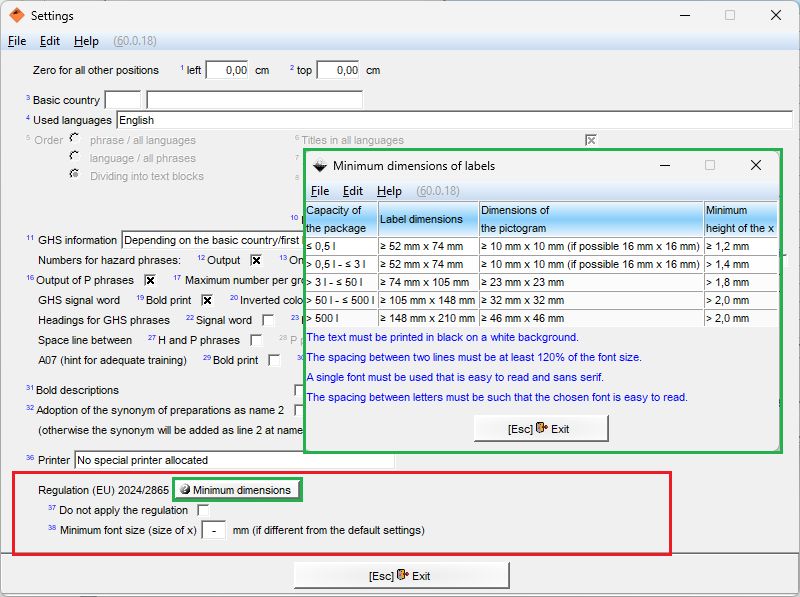Toggle Bold print for GHS signal word
Screen dimensions: 800x597
click(207, 300)
